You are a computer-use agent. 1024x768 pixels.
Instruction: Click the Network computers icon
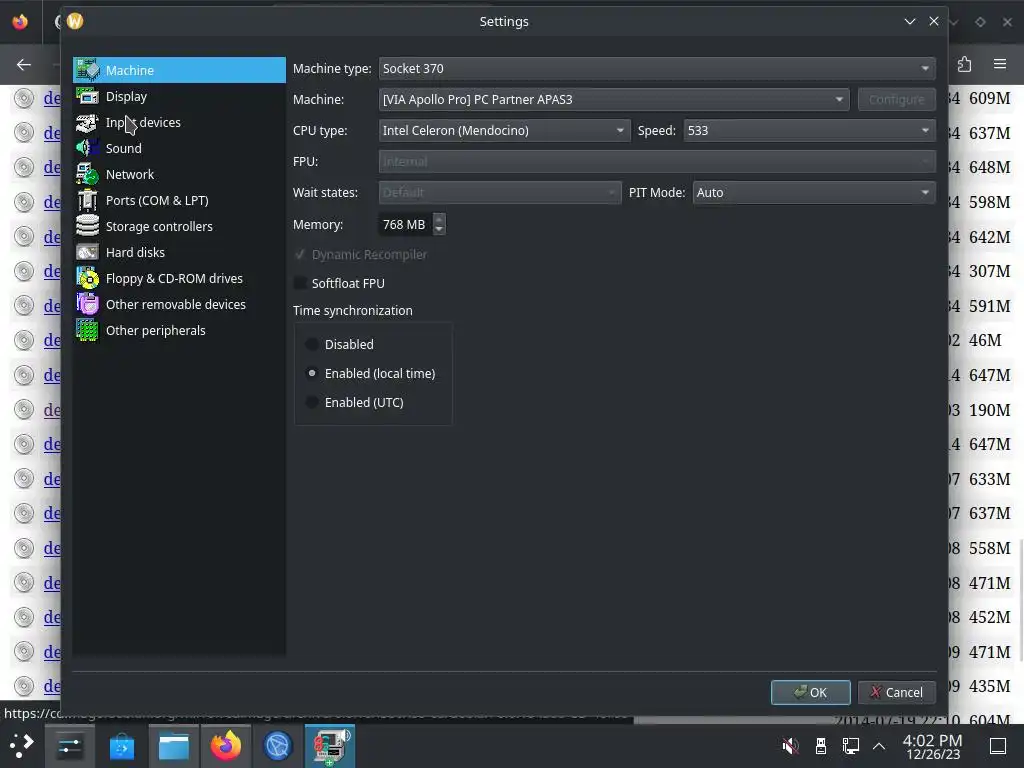88,174
